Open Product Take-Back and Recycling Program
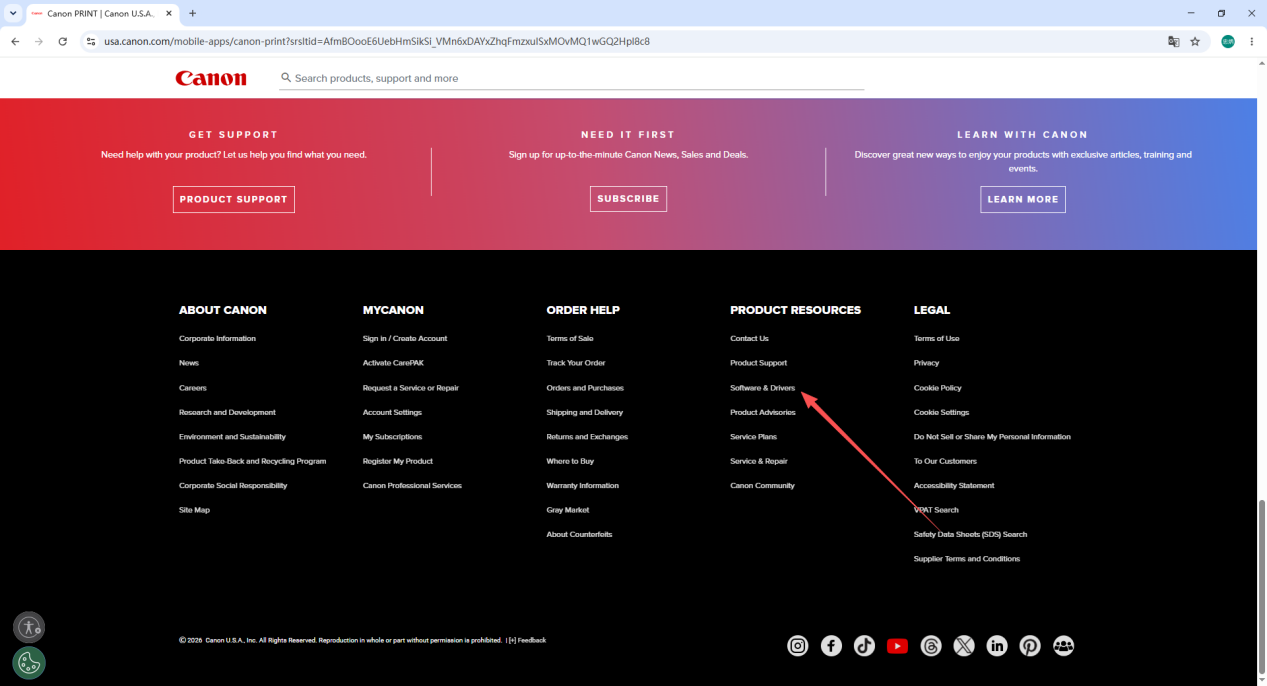This screenshot has height=686, width=1267. pos(253,461)
